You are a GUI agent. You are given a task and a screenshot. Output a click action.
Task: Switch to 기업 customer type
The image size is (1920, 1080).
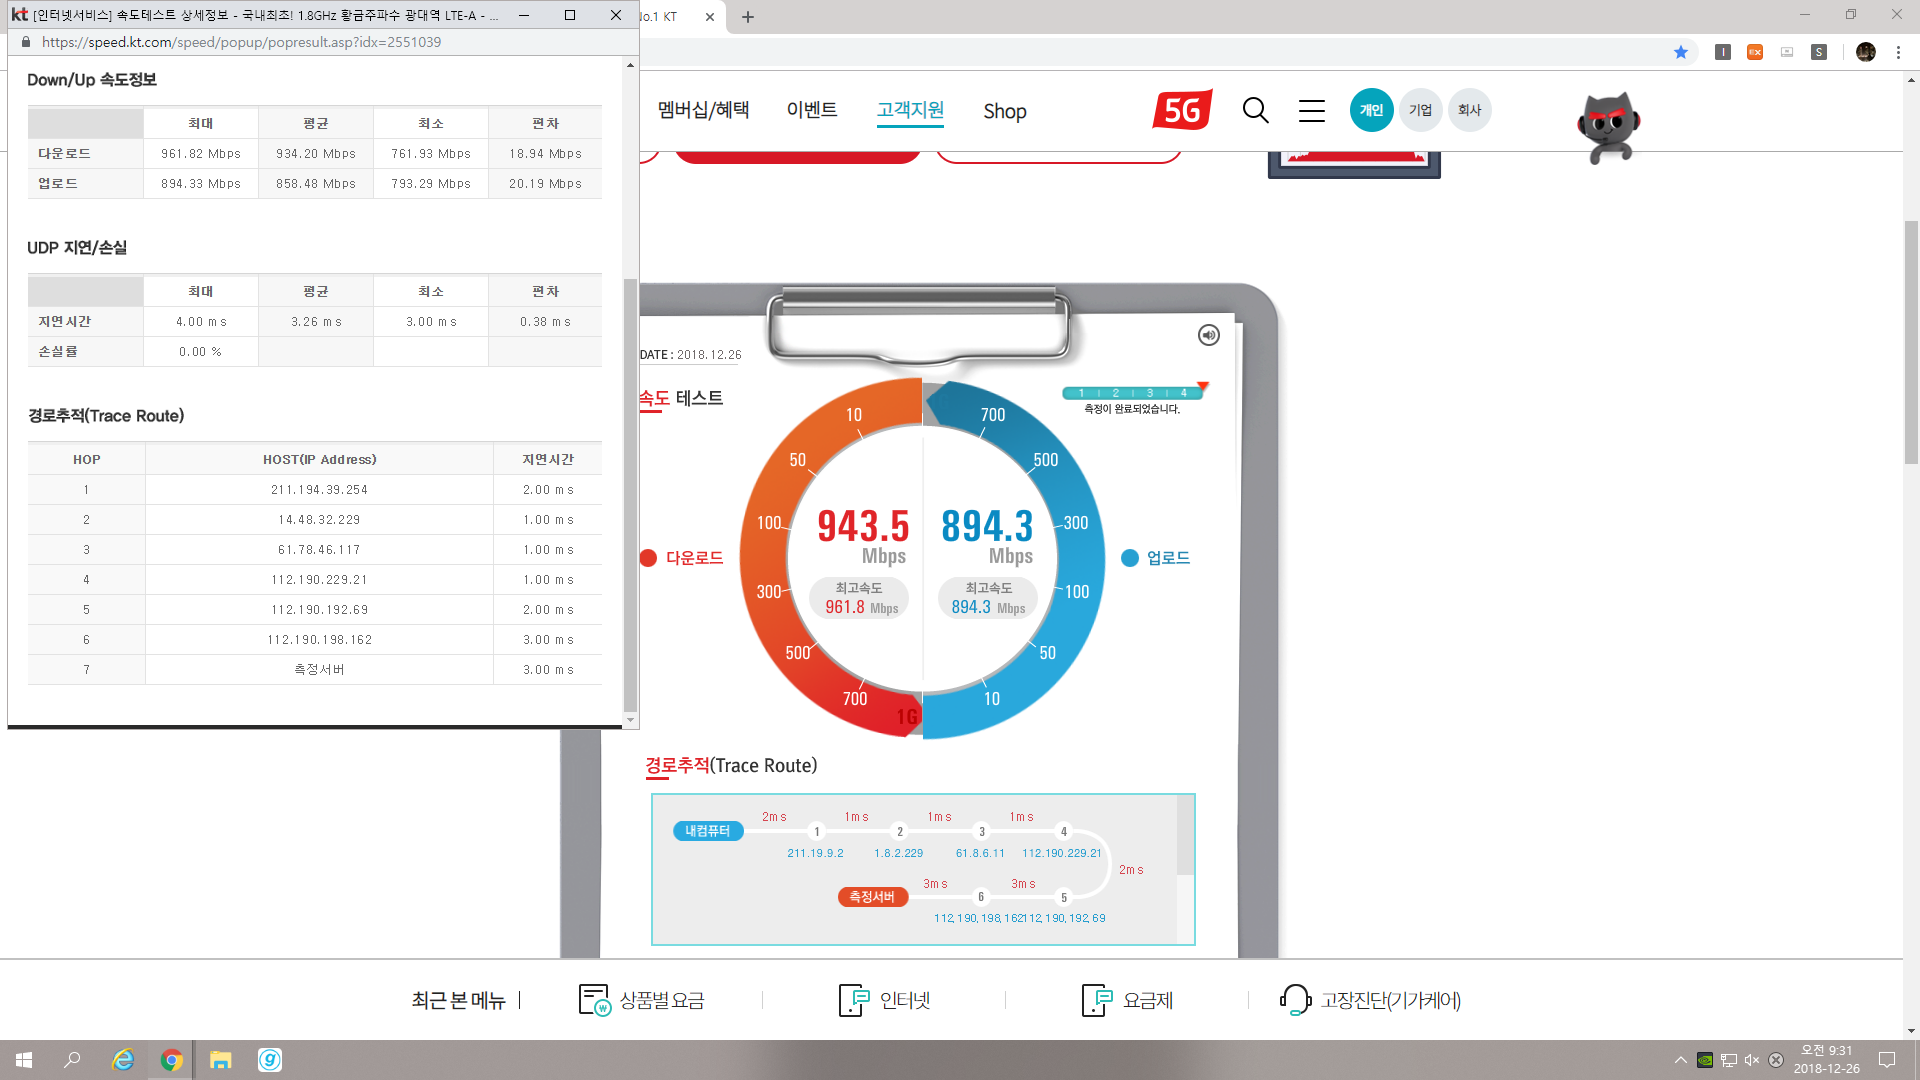[1420, 110]
